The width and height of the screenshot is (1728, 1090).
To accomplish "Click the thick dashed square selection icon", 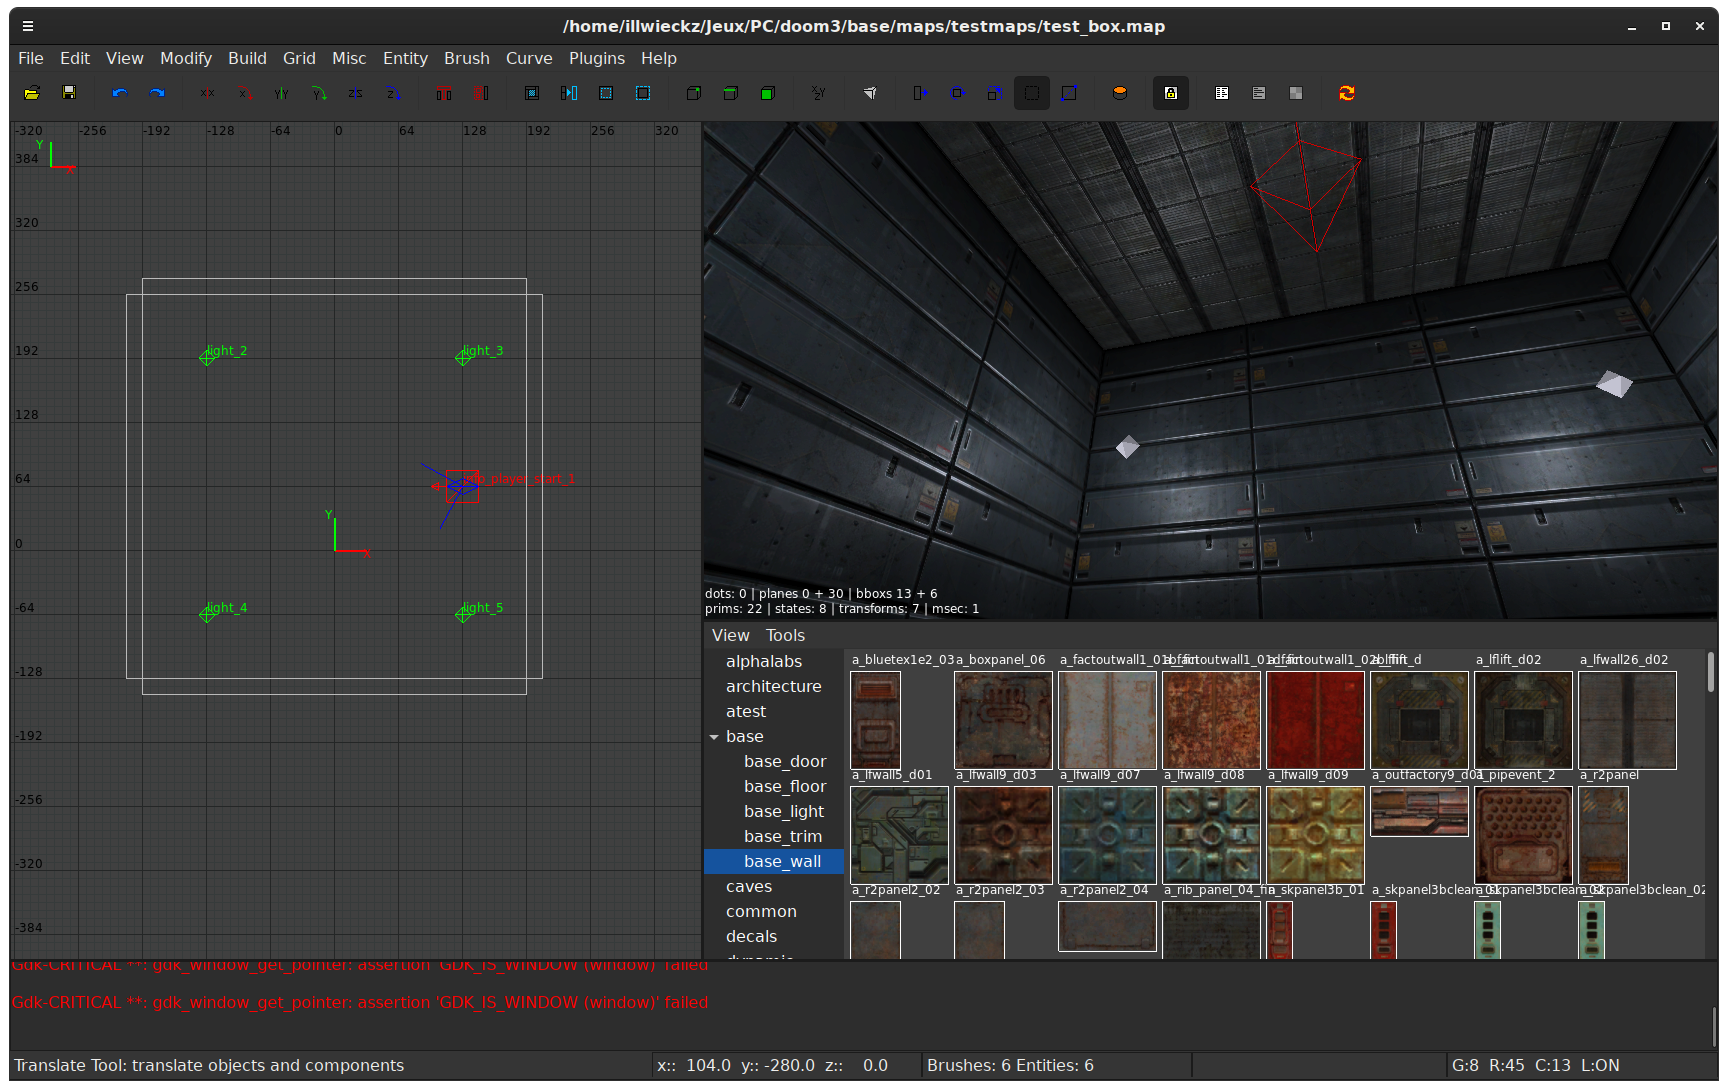I will [x=643, y=93].
